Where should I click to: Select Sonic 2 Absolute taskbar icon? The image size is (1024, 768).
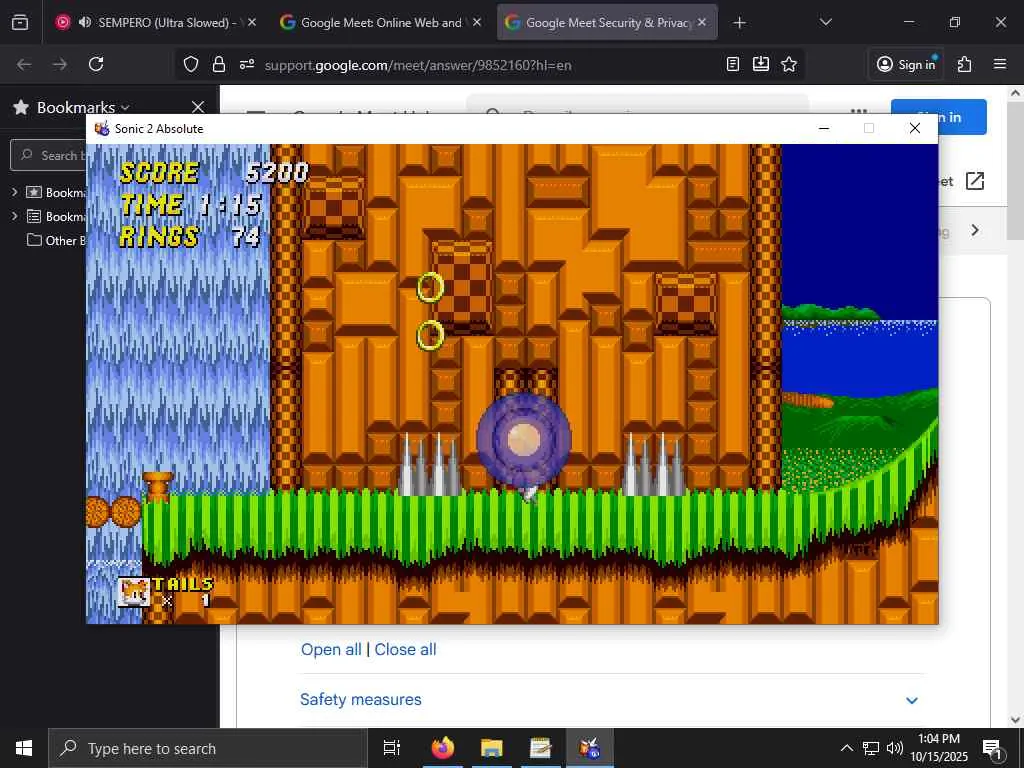(x=590, y=748)
